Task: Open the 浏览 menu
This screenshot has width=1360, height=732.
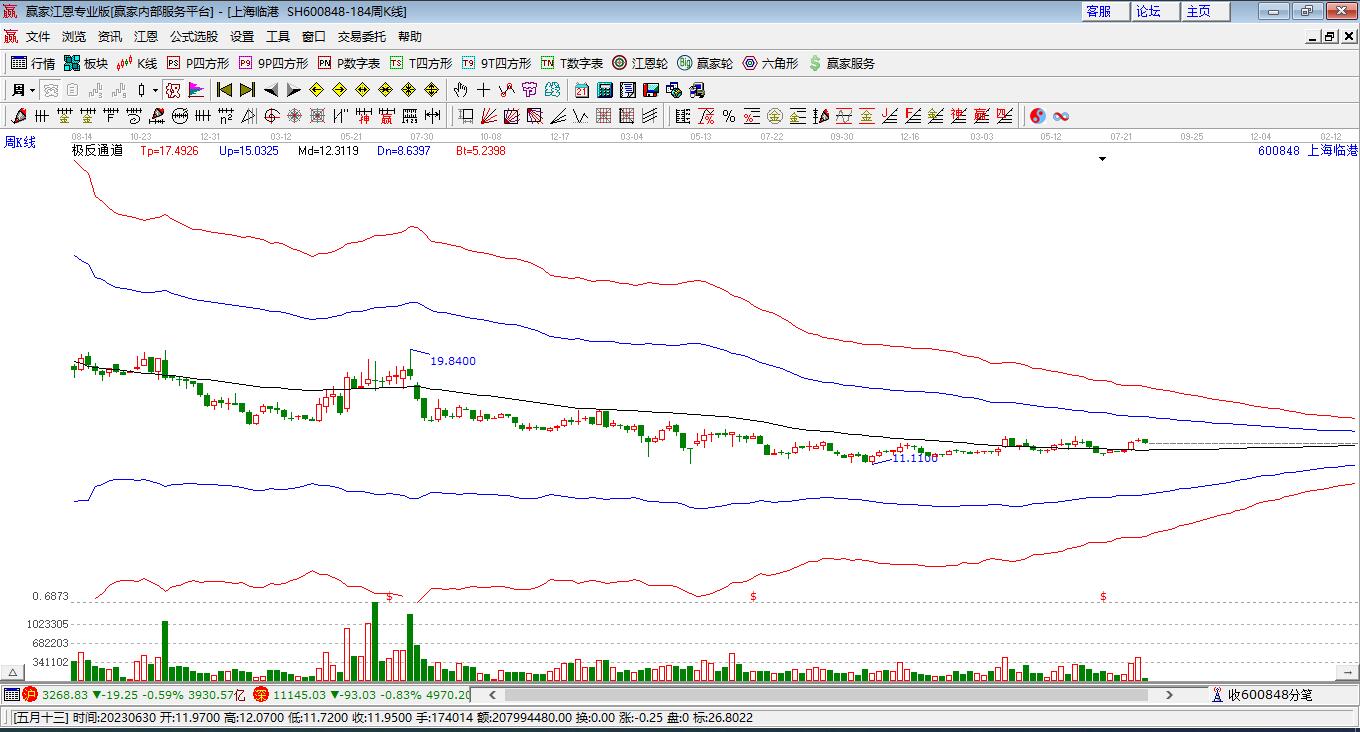Action: tap(74, 36)
